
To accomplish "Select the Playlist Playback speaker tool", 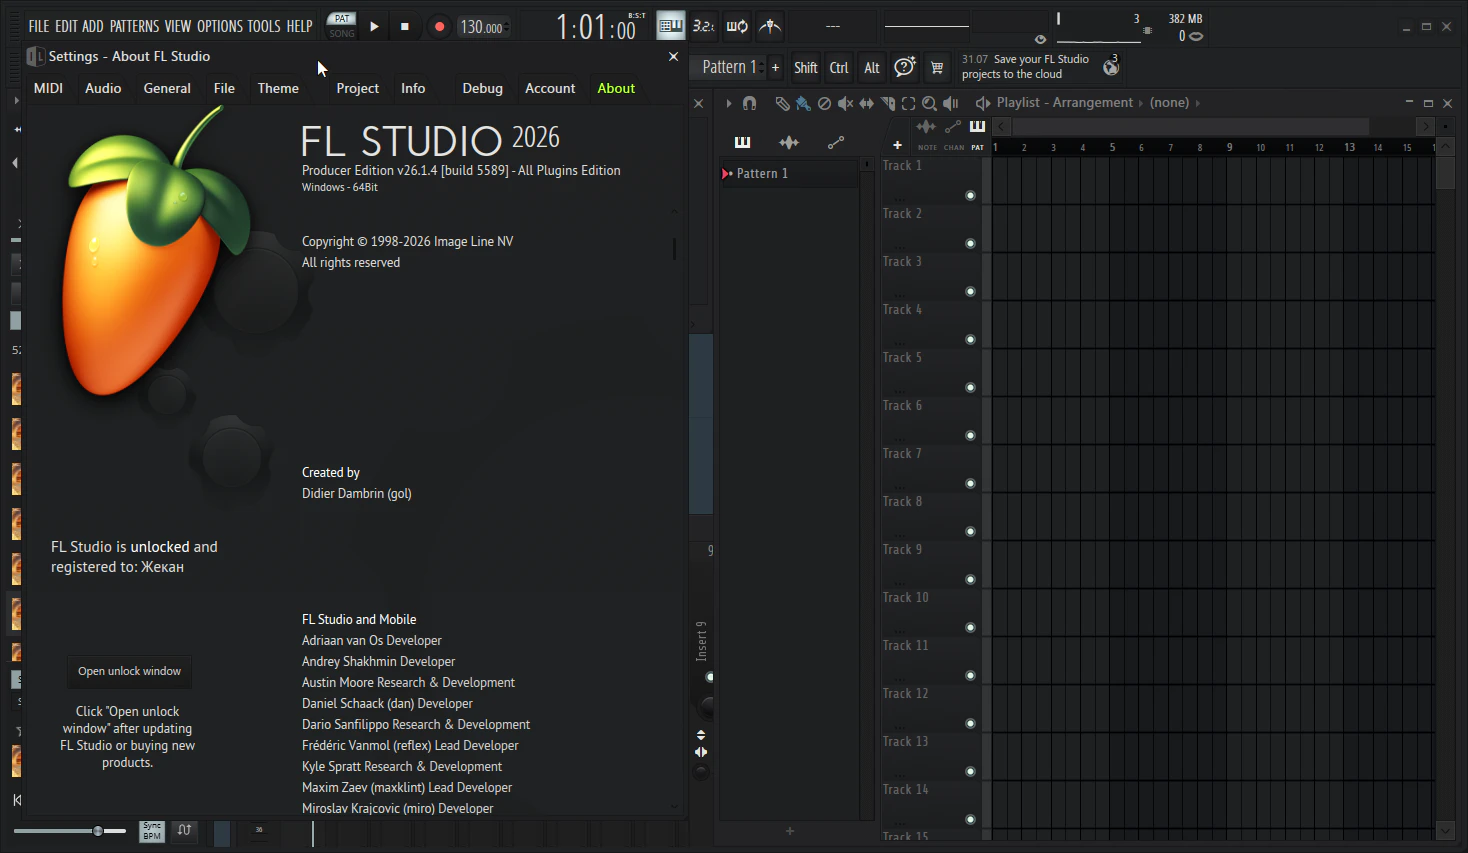I will (951, 103).
